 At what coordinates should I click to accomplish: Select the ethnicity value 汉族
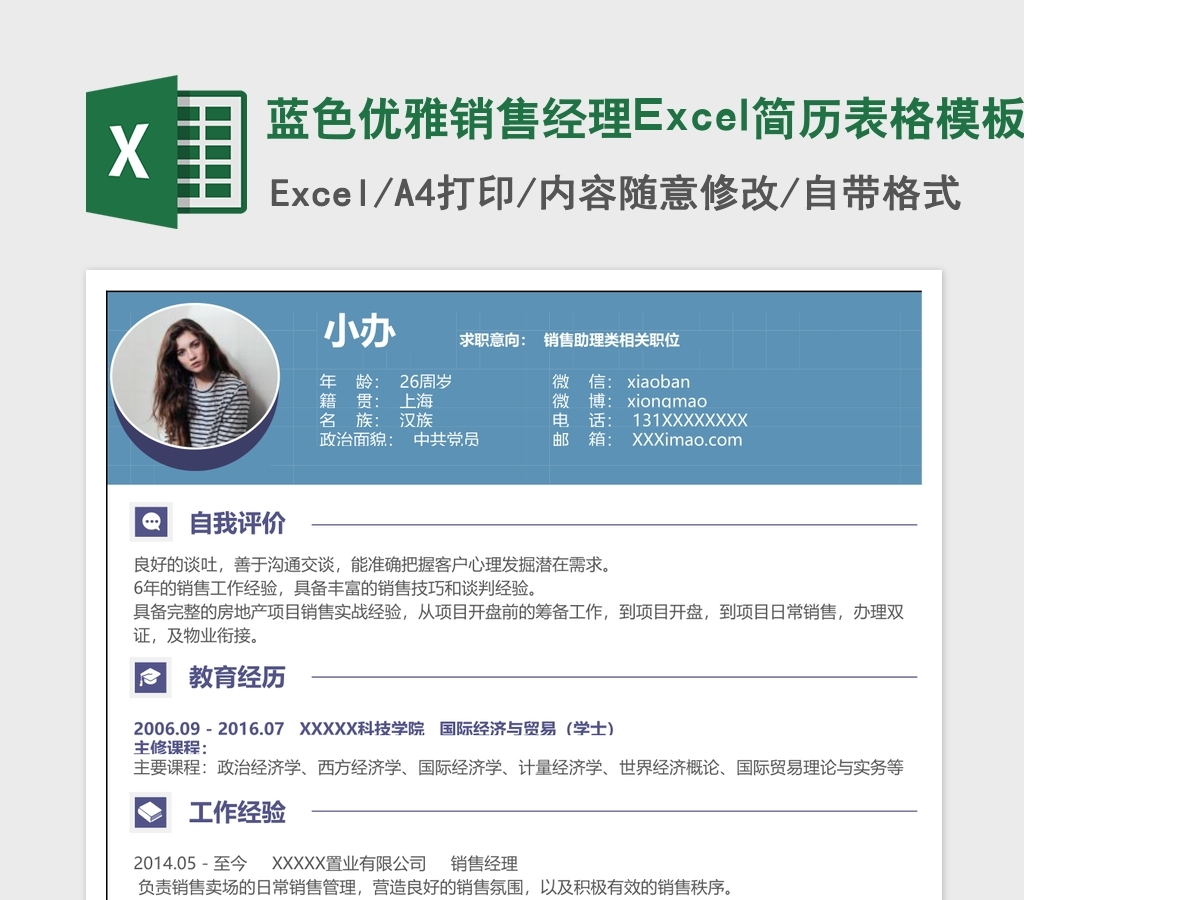pyautogui.click(x=416, y=420)
